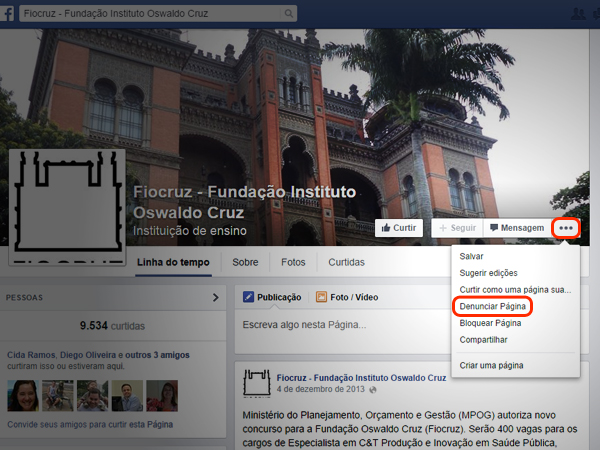Click 'outros 3 amigos' link

click(157, 355)
